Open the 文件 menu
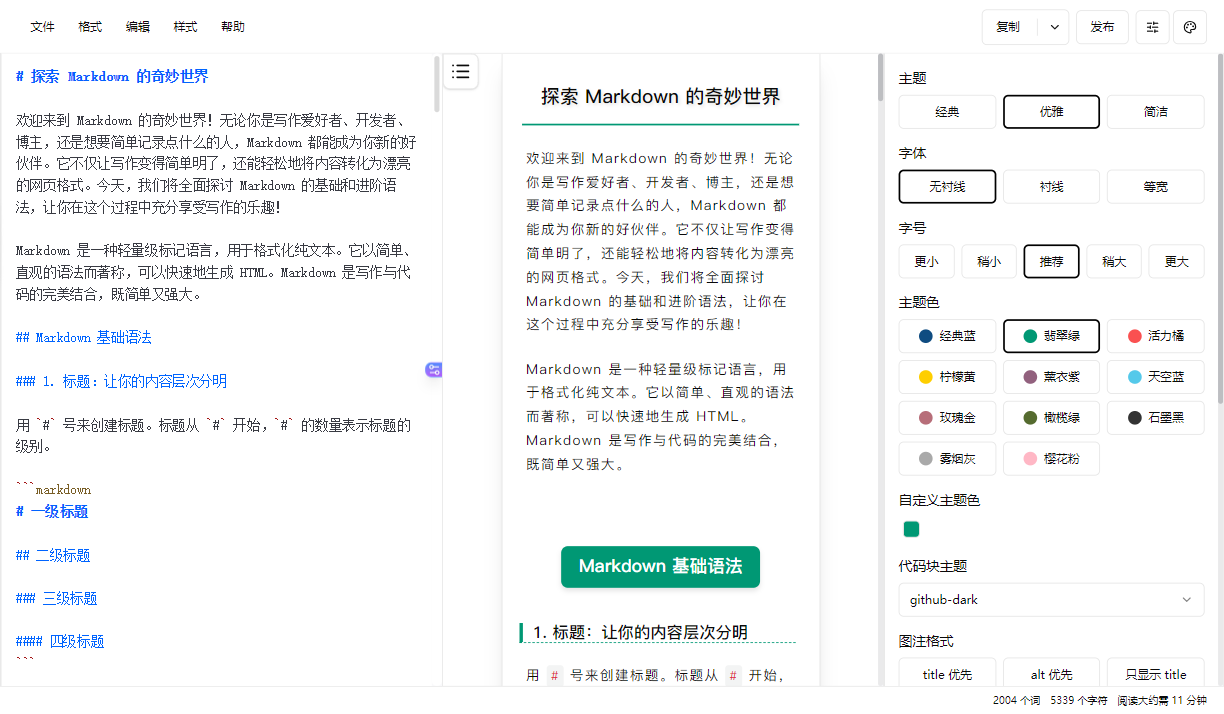Viewport: 1224px width, 714px height. tap(42, 27)
